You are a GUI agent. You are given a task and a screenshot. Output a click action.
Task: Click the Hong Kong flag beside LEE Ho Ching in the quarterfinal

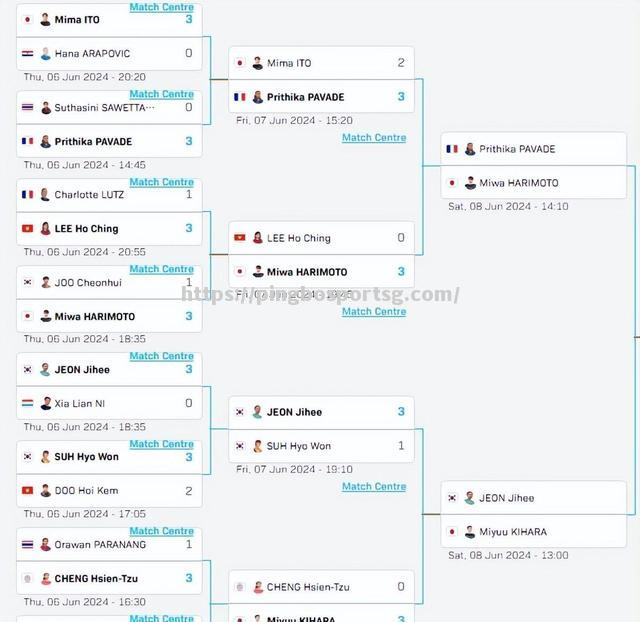click(x=240, y=238)
